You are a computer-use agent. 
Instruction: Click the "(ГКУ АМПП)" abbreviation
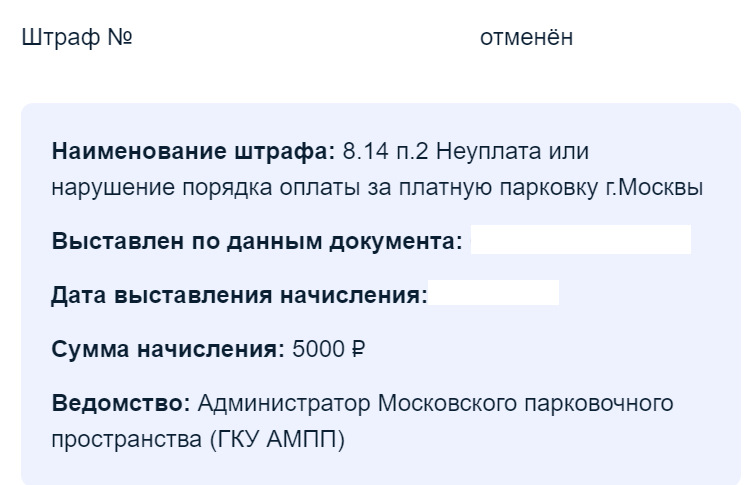(x=278, y=439)
